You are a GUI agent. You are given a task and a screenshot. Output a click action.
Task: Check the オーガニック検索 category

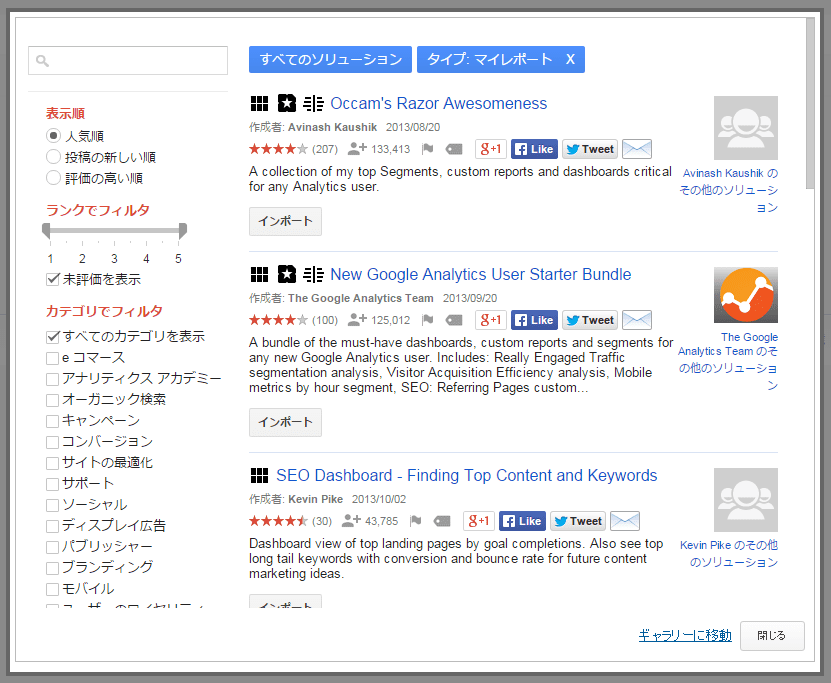point(52,400)
